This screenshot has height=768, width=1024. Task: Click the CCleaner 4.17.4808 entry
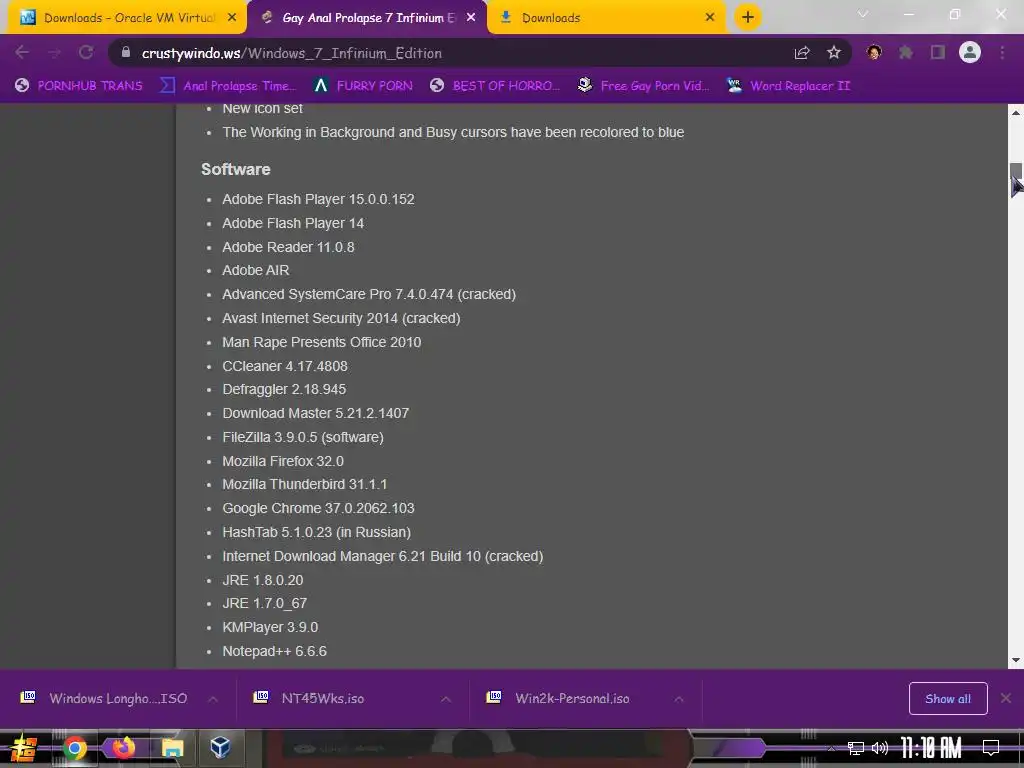coord(285,366)
